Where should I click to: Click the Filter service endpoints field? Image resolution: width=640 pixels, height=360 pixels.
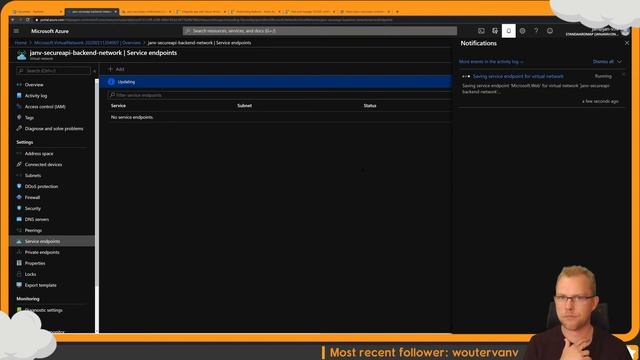pyautogui.click(x=280, y=95)
